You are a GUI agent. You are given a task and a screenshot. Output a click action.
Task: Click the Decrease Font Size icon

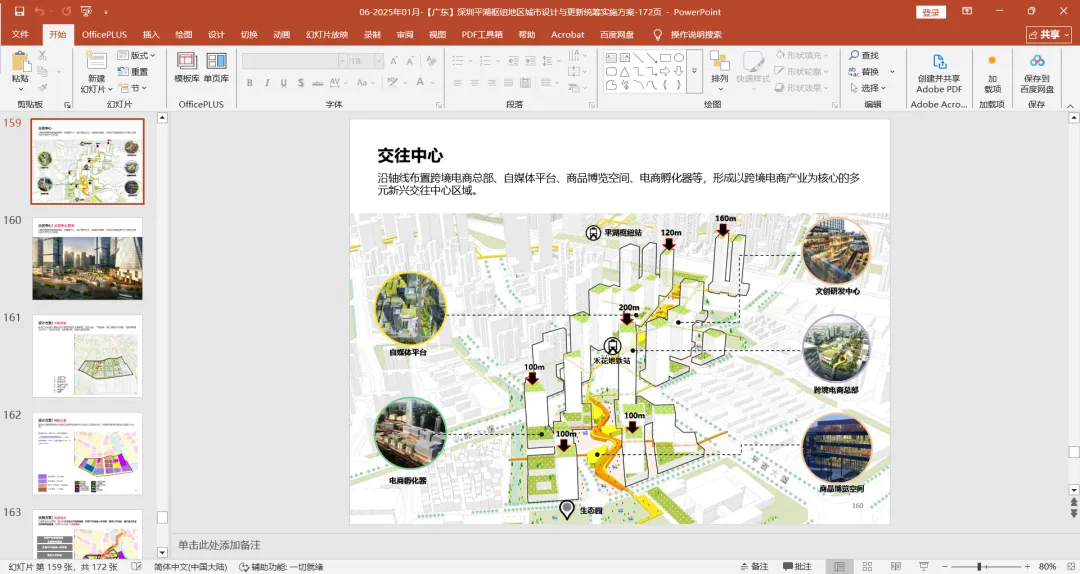(411, 61)
